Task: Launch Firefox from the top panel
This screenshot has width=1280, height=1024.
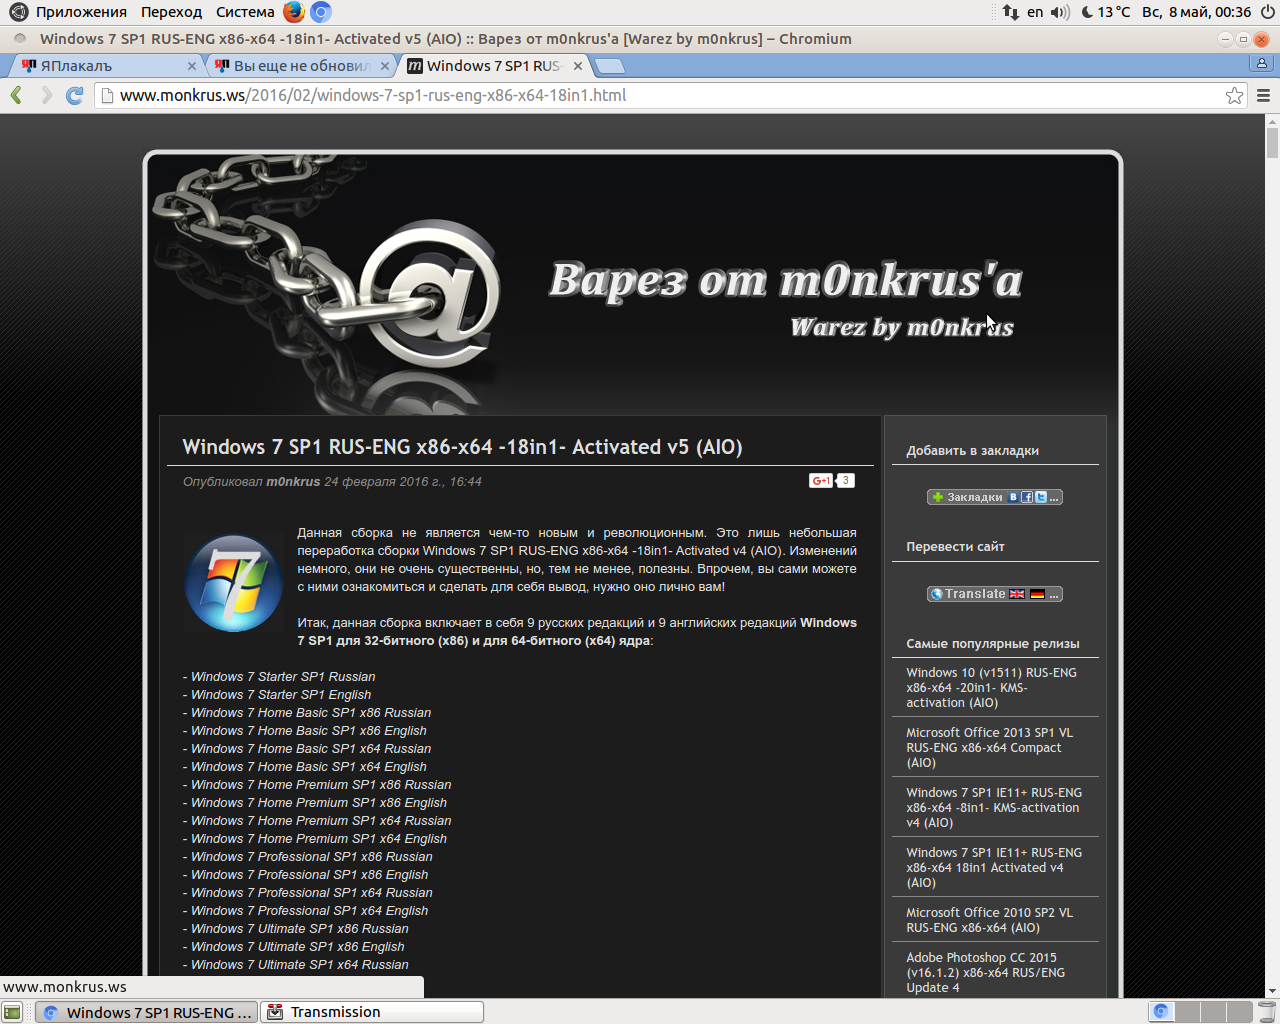Action: coord(293,12)
